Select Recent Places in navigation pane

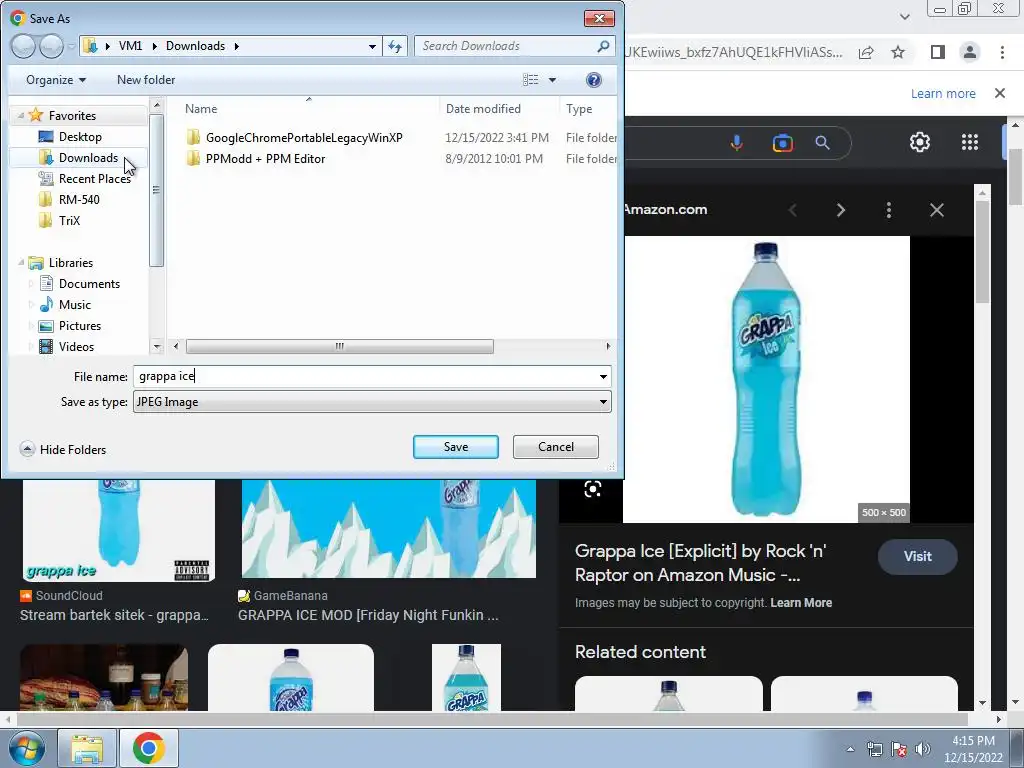[94, 178]
